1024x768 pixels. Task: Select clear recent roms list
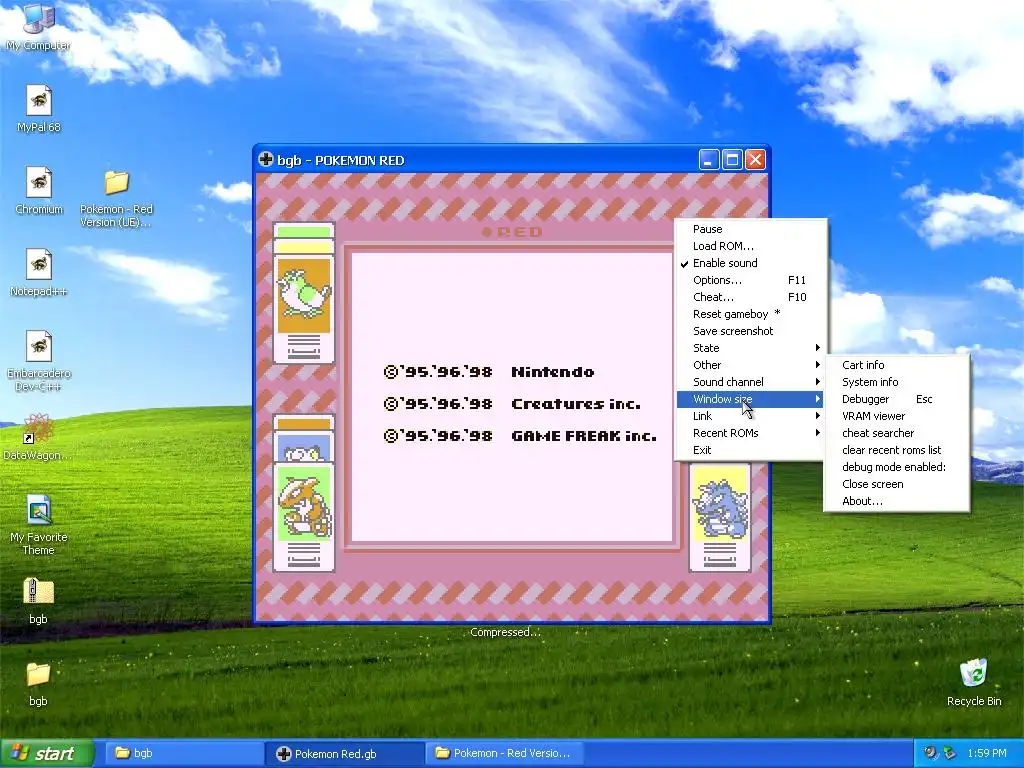[x=897, y=450]
